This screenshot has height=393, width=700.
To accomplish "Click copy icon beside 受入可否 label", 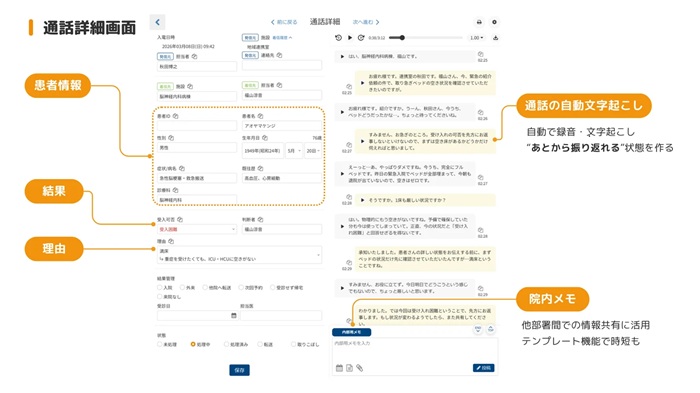I will click(x=180, y=220).
